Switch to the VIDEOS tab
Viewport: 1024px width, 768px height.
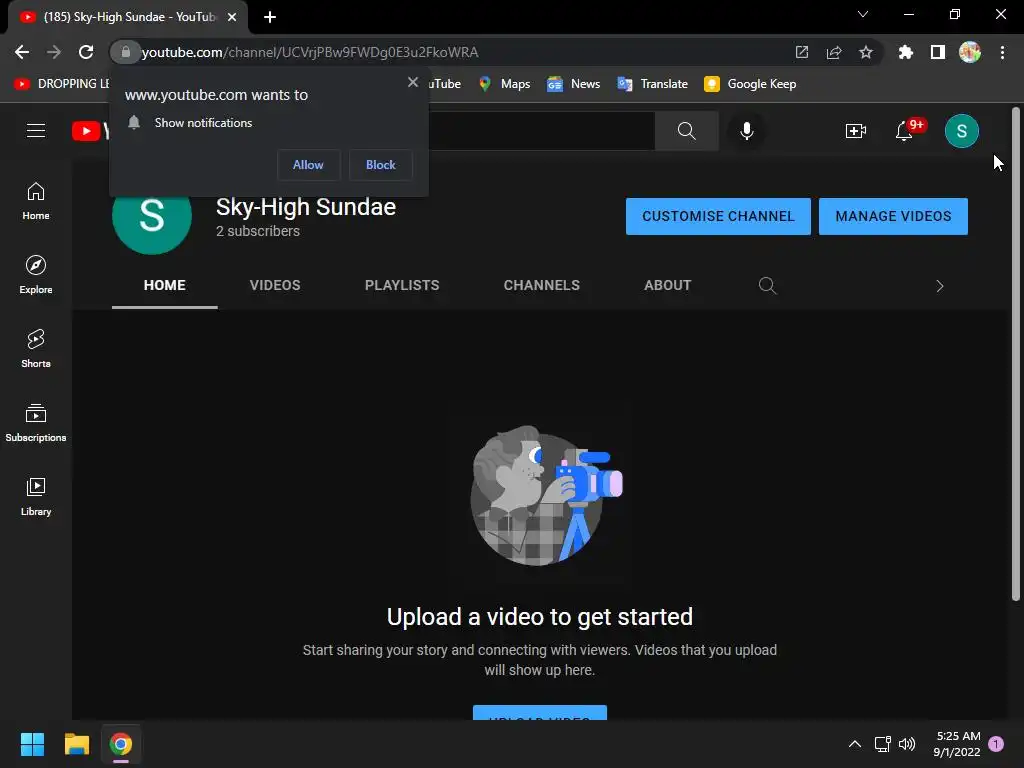coord(275,285)
